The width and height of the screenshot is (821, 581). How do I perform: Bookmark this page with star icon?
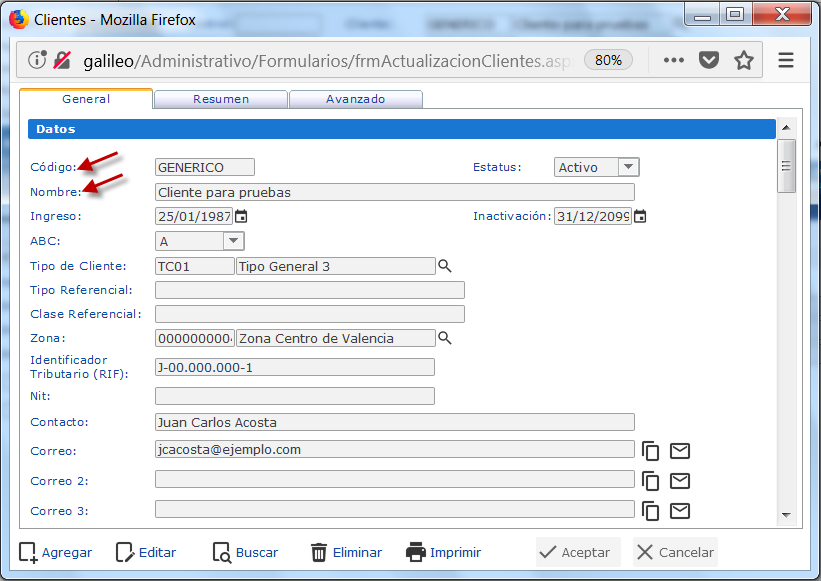tap(744, 60)
